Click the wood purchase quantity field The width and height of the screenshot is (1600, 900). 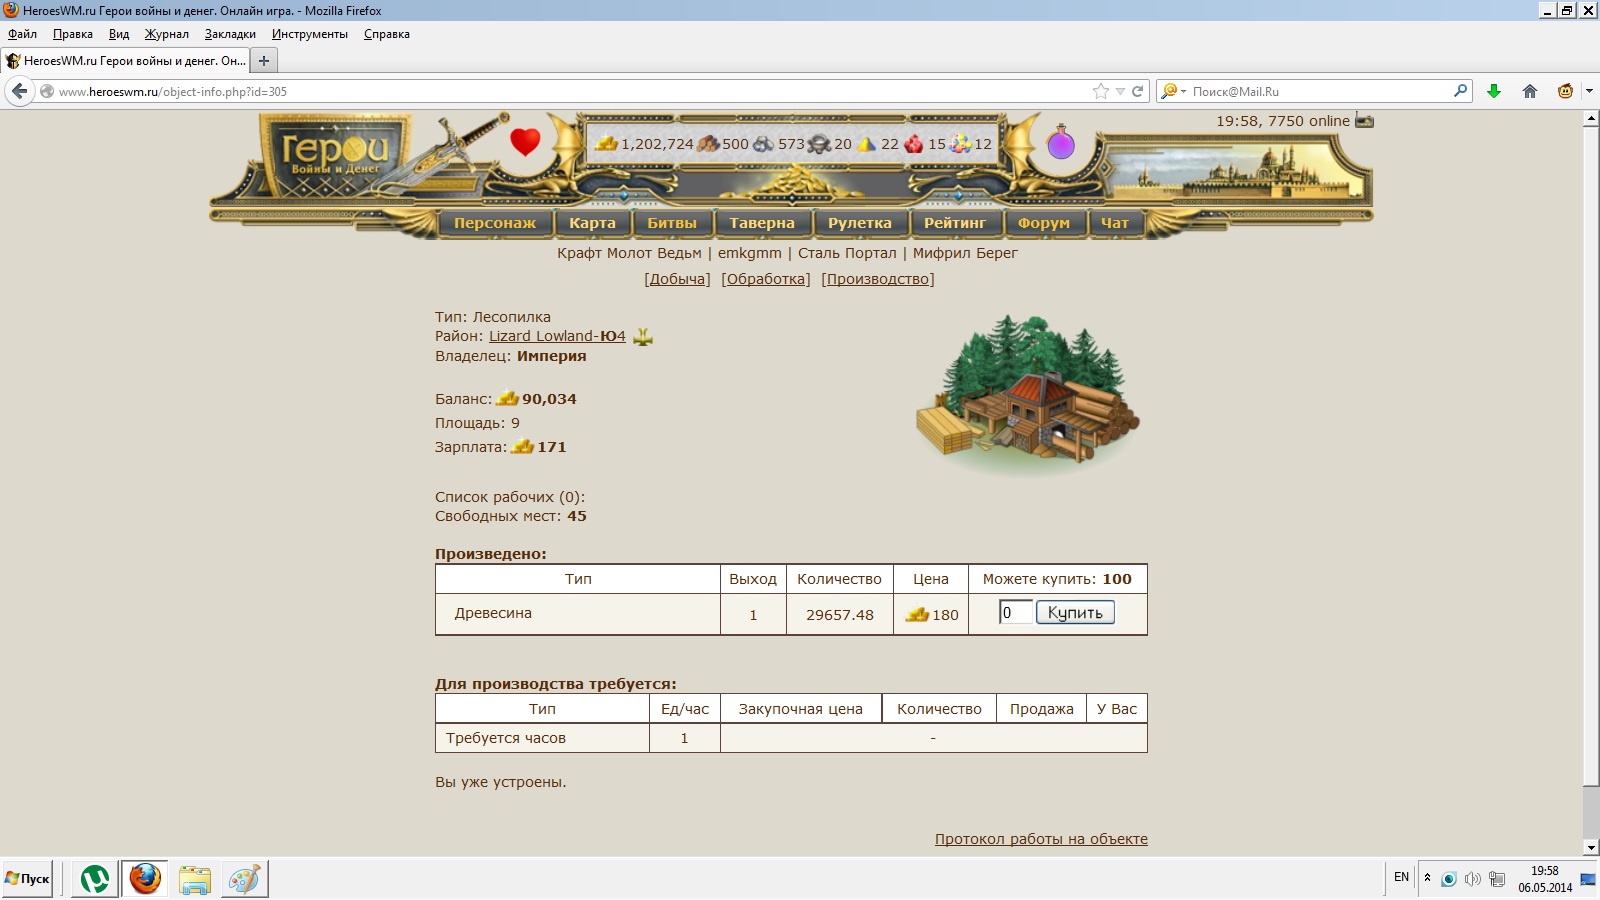pyautogui.click(x=1016, y=613)
